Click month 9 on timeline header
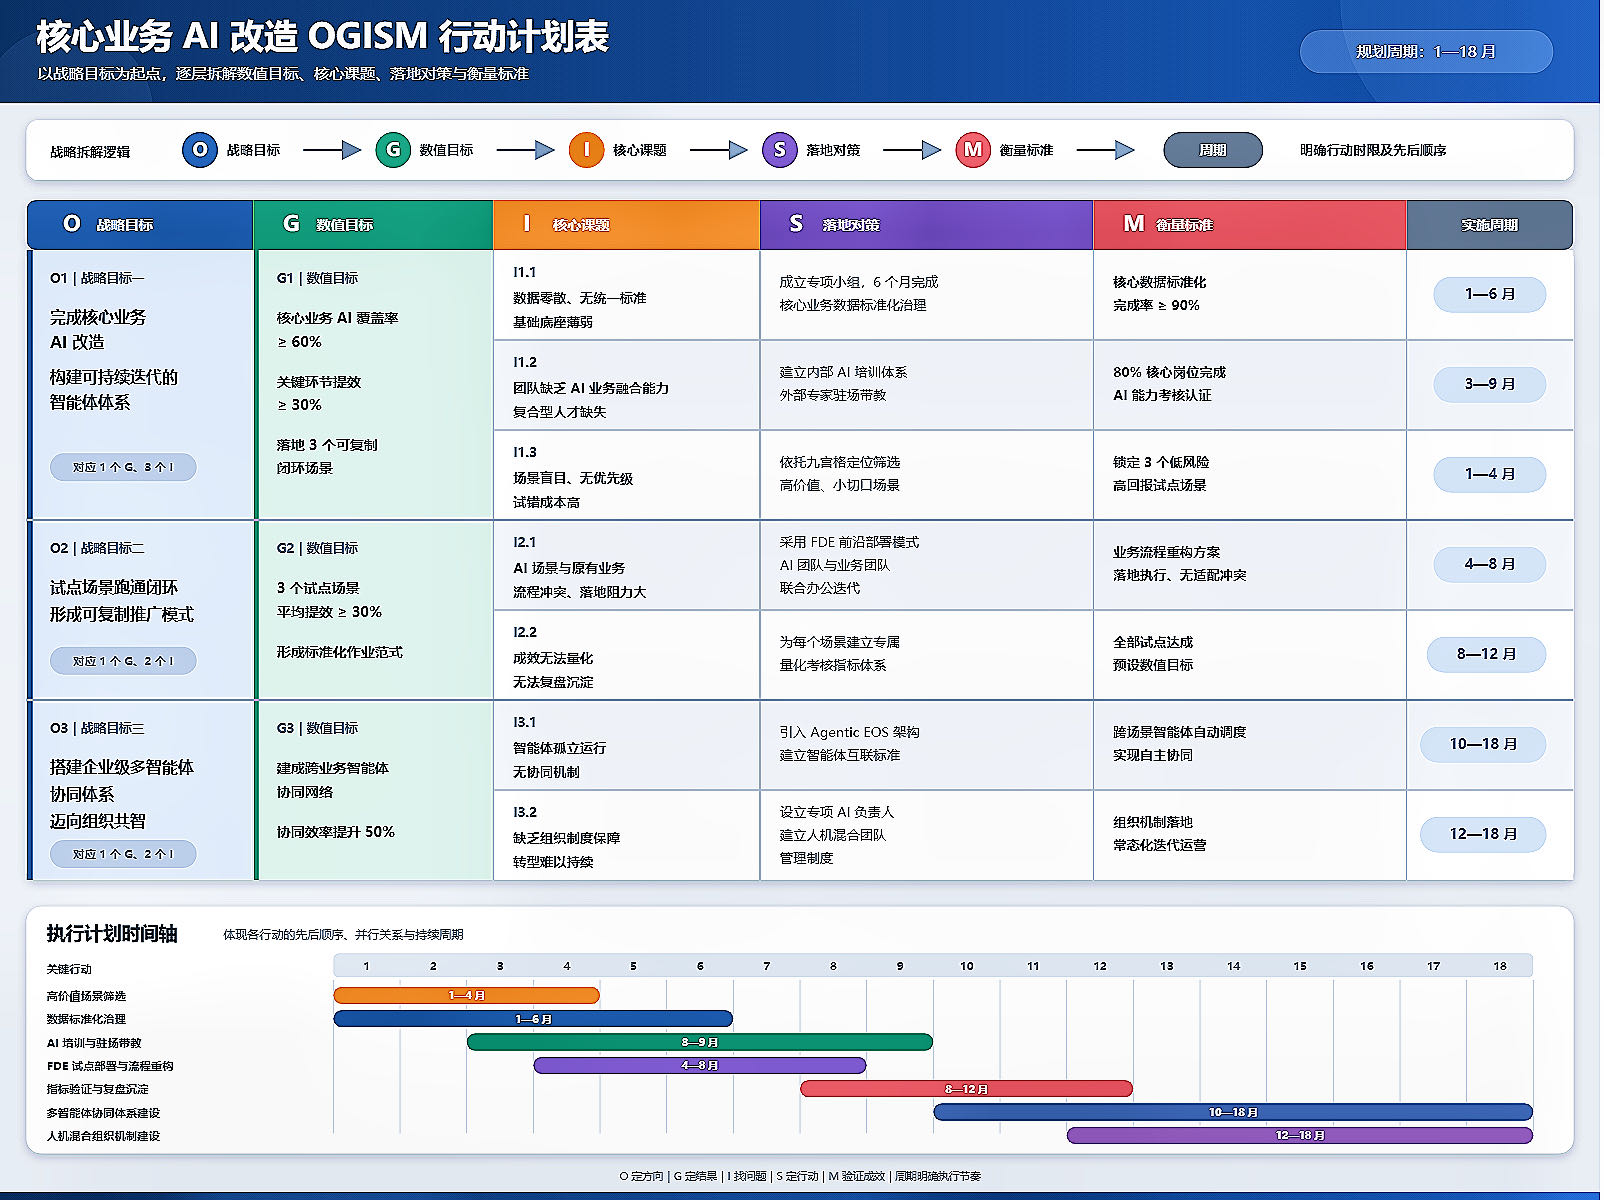This screenshot has width=1604, height=1200. [900, 966]
